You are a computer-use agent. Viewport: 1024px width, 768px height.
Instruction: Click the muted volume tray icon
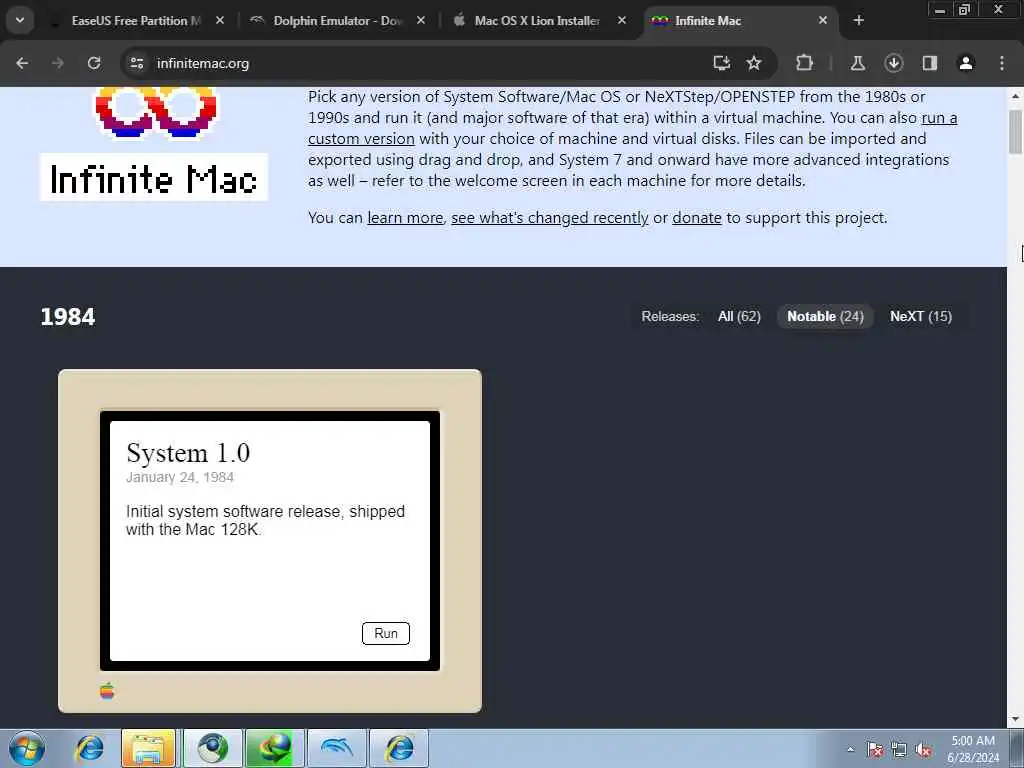coord(923,750)
